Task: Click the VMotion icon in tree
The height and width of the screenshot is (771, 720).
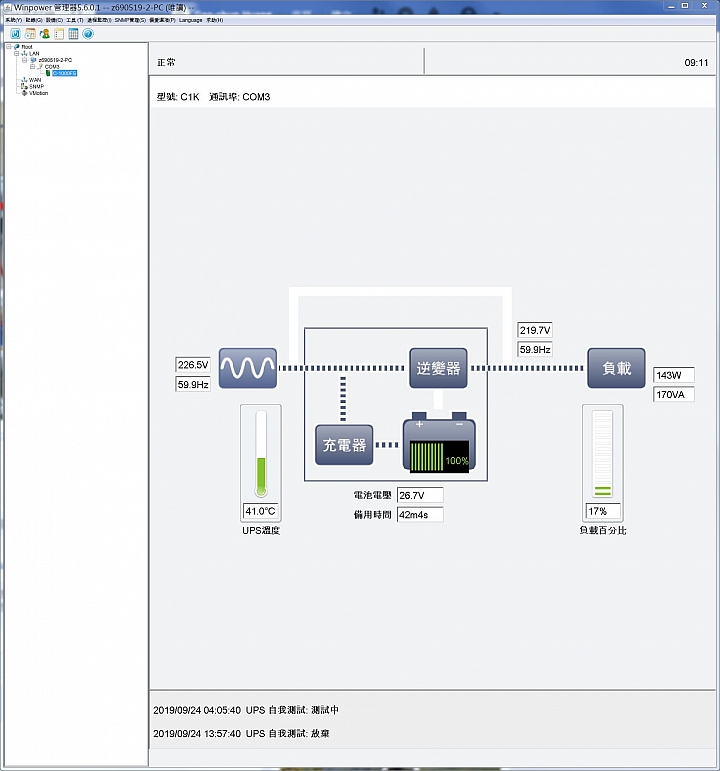Action: point(25,93)
